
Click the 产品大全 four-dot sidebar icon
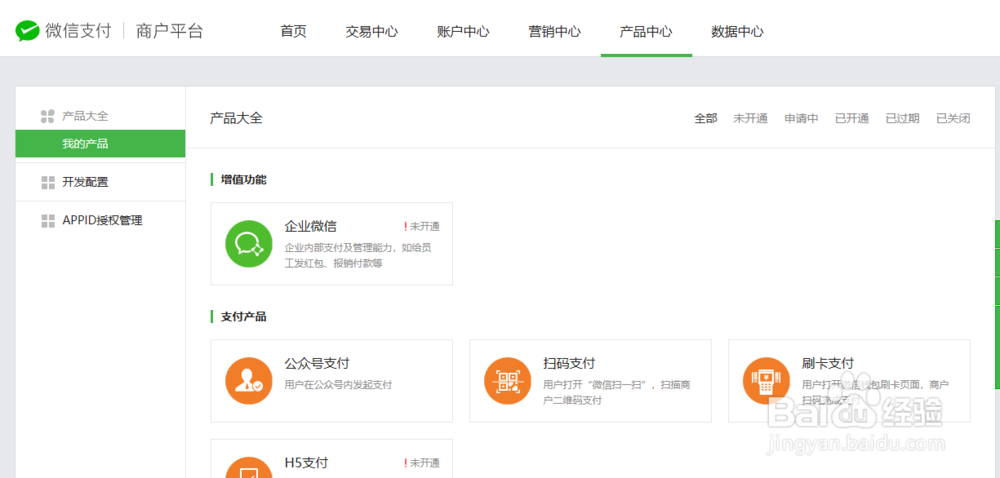(x=48, y=116)
